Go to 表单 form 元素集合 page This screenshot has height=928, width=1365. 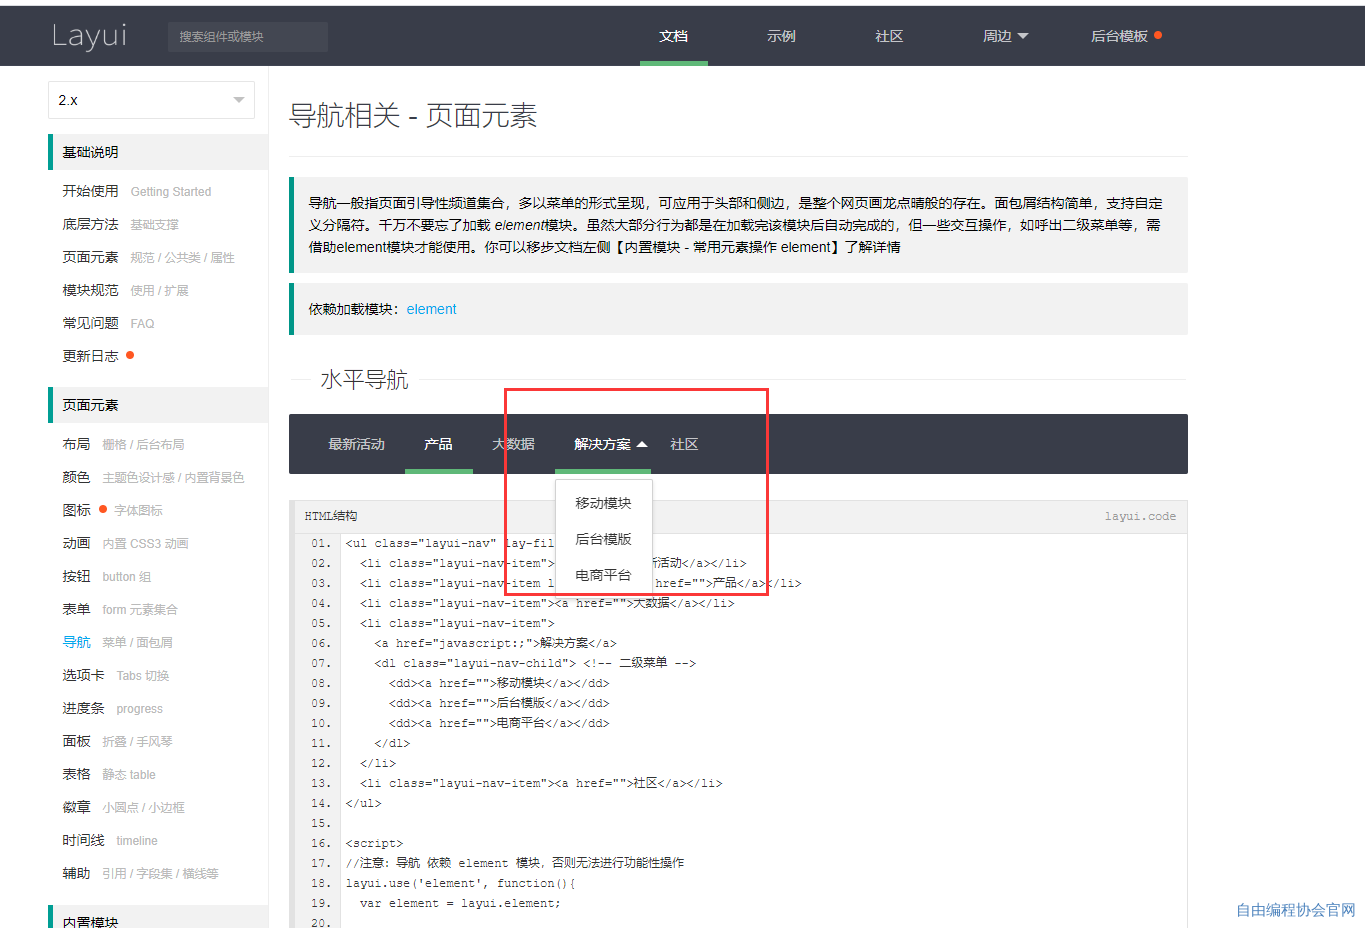(120, 609)
